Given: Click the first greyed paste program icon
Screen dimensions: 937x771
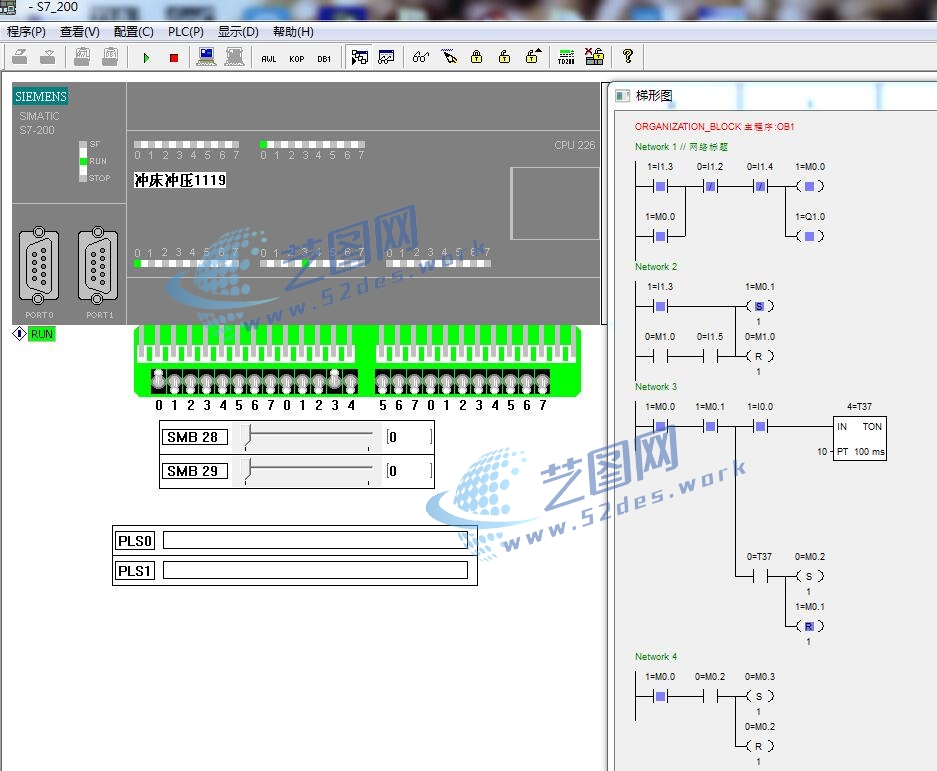Looking at the screenshot, I should [82, 57].
